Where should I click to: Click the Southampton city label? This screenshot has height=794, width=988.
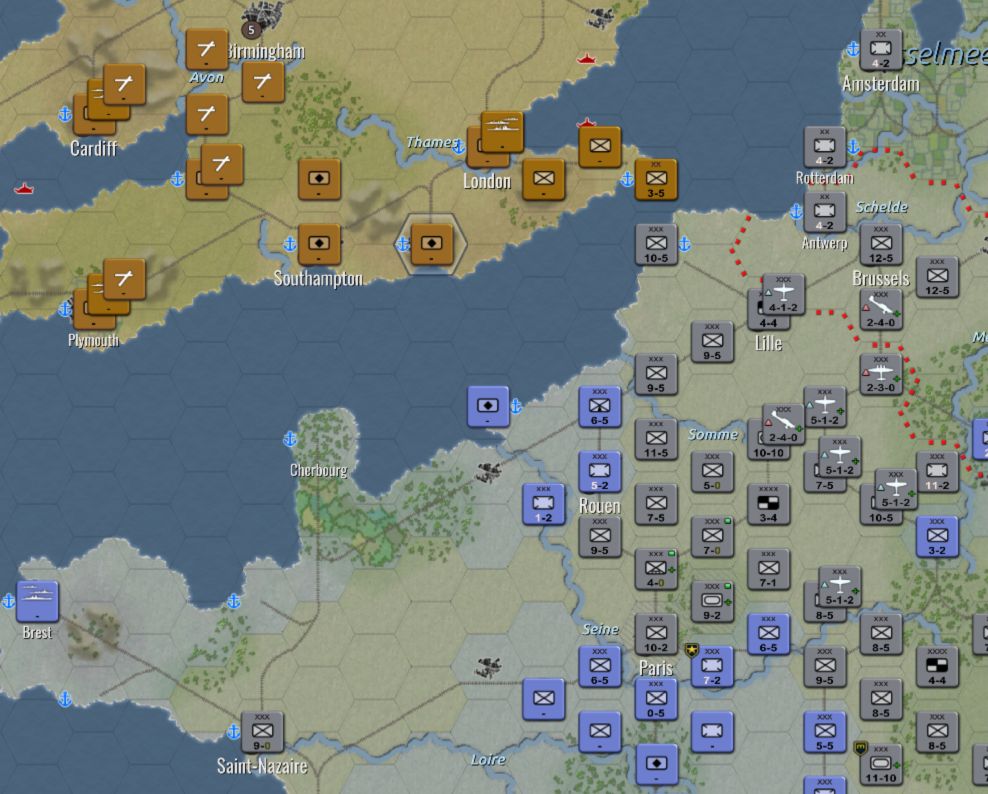click(x=318, y=279)
